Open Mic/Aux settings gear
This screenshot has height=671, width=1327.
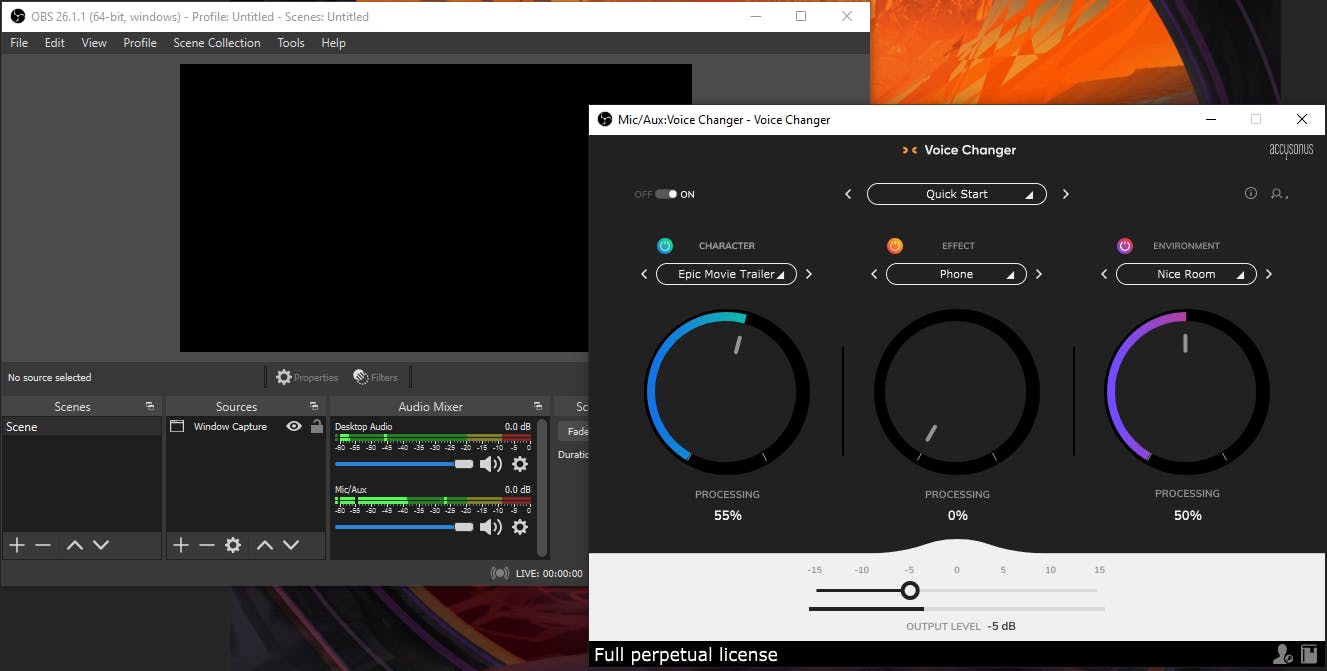point(520,527)
